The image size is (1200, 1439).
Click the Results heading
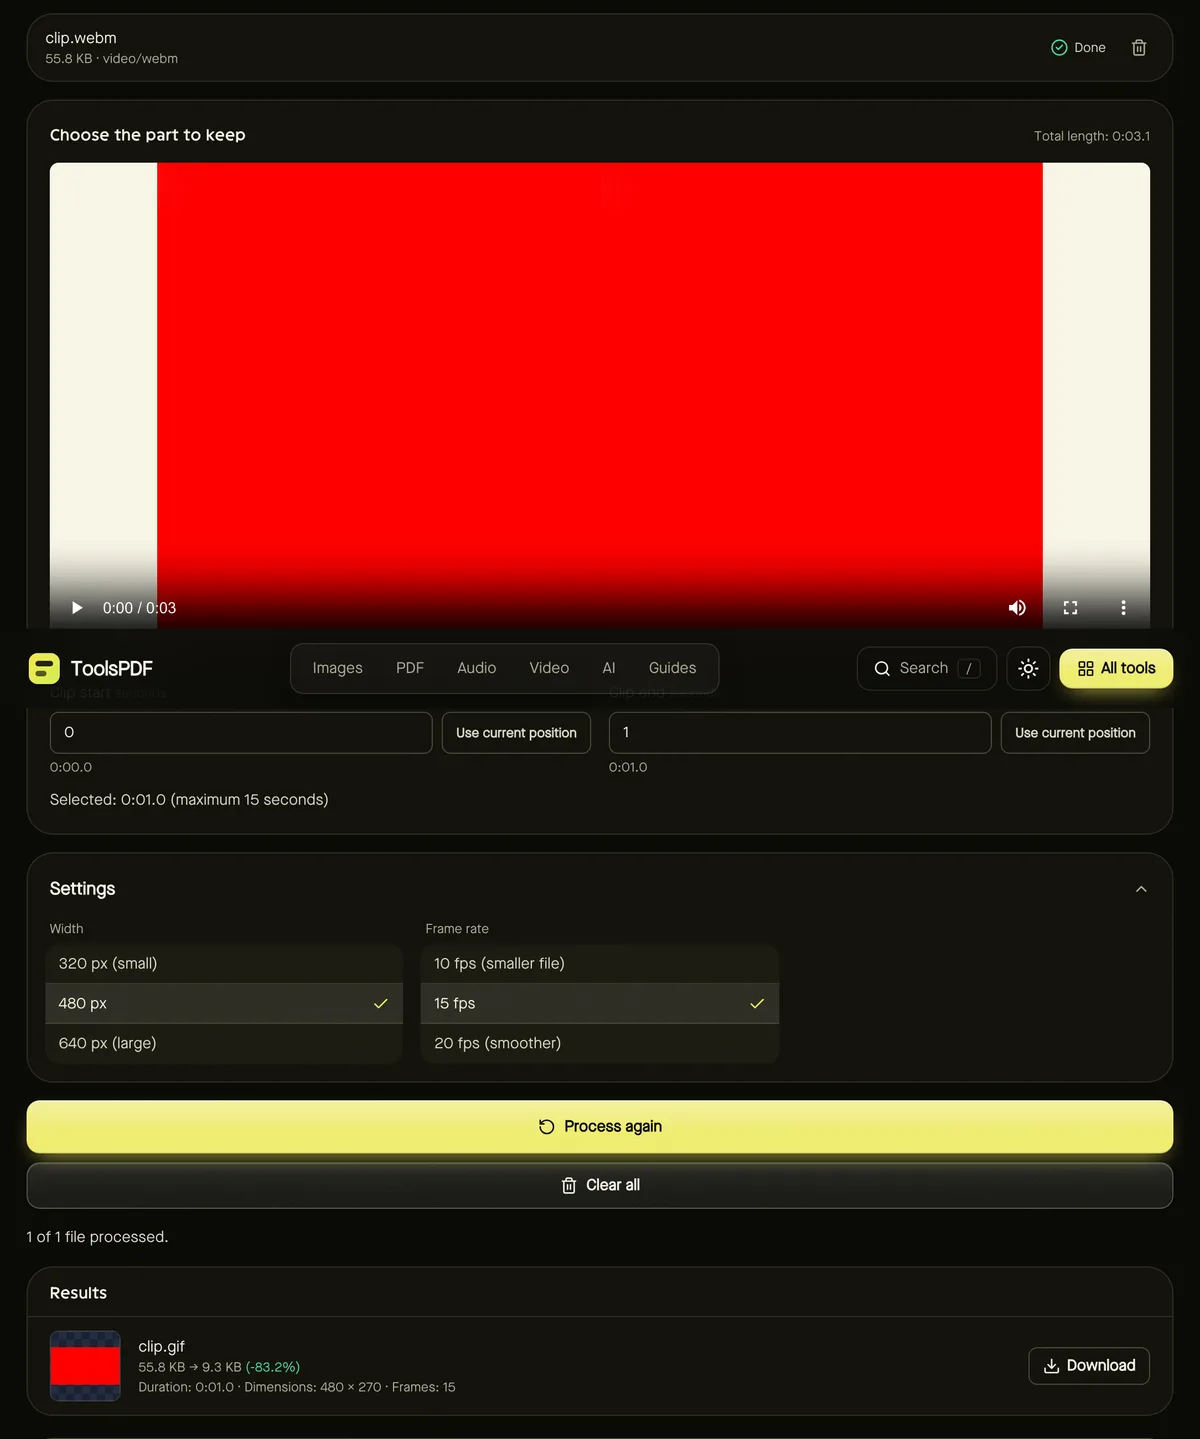coord(78,1293)
